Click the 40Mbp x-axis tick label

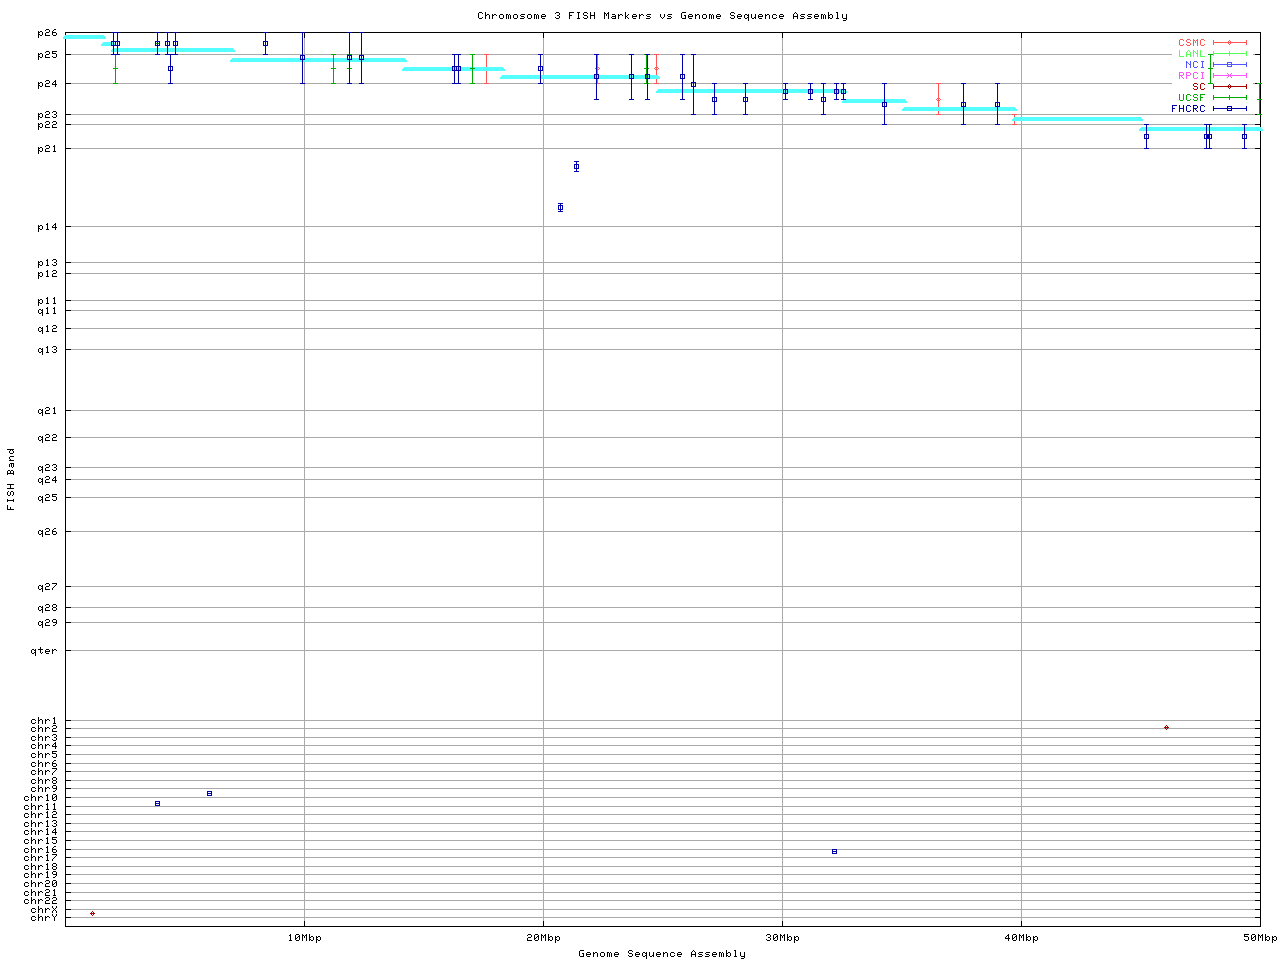(x=1021, y=938)
